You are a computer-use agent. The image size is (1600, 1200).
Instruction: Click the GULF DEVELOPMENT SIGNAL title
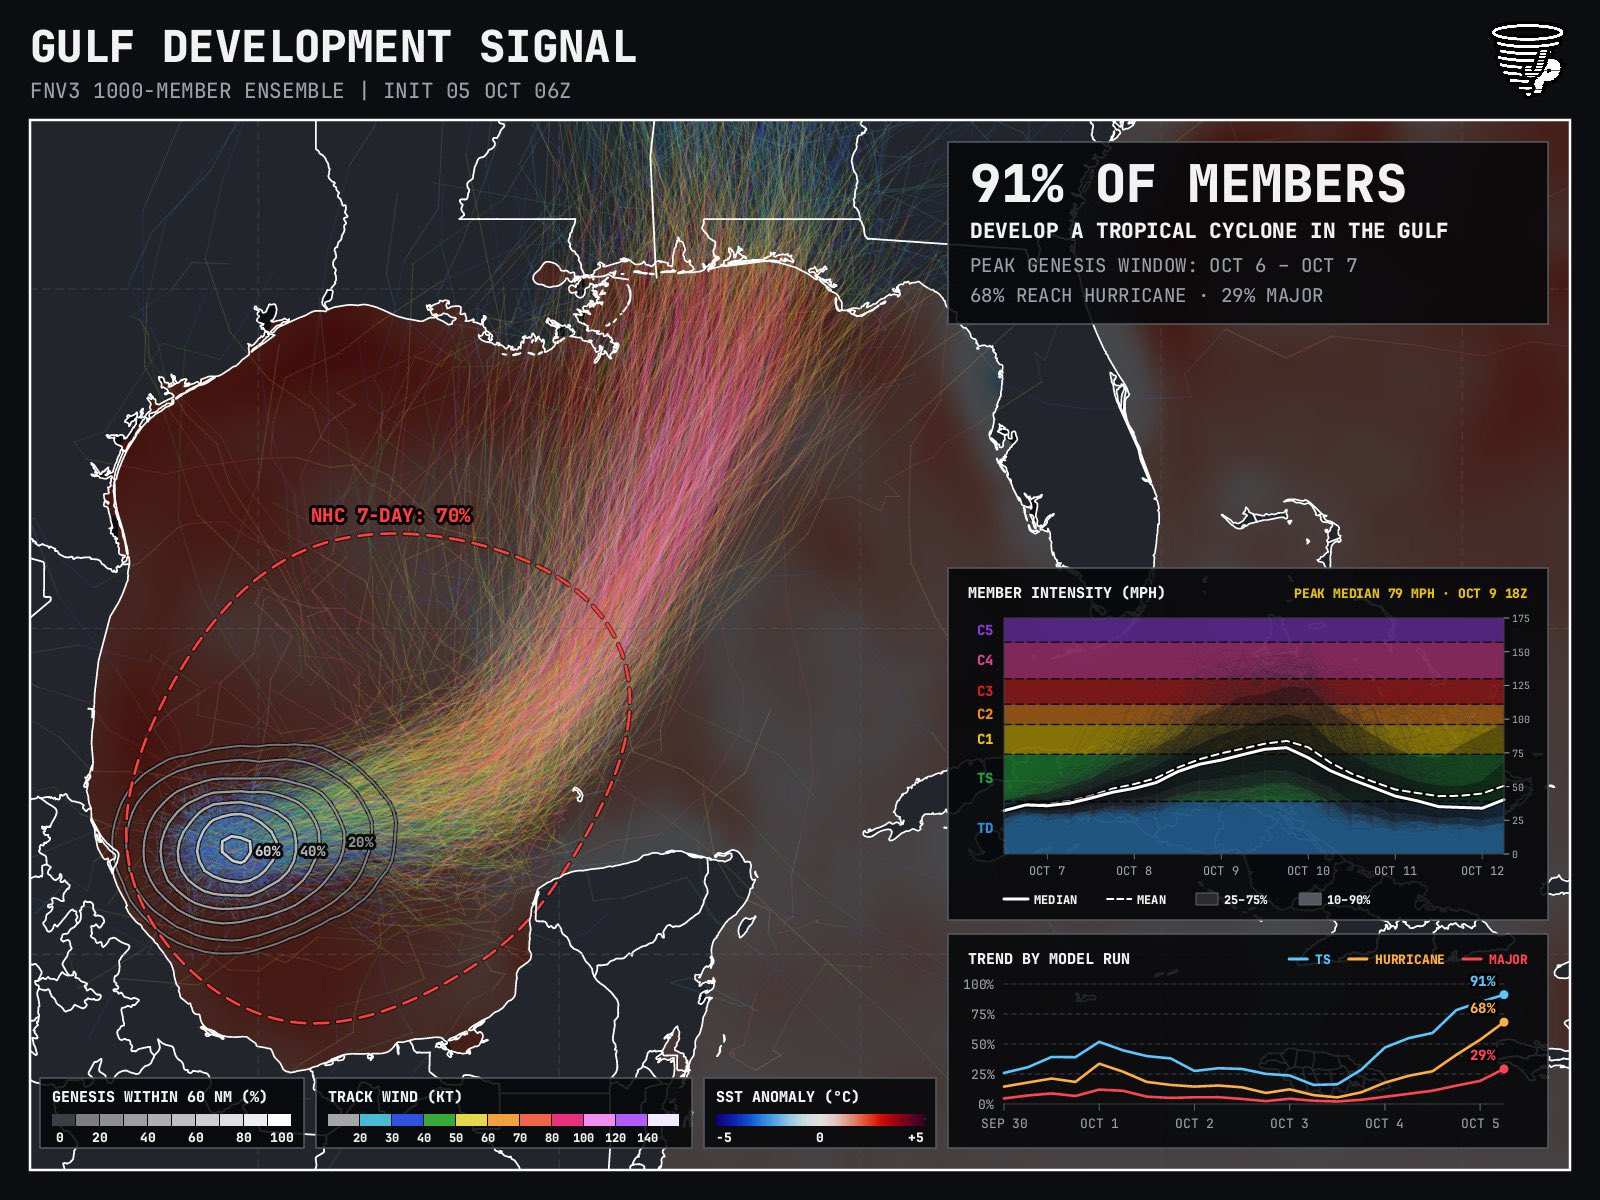(x=334, y=47)
